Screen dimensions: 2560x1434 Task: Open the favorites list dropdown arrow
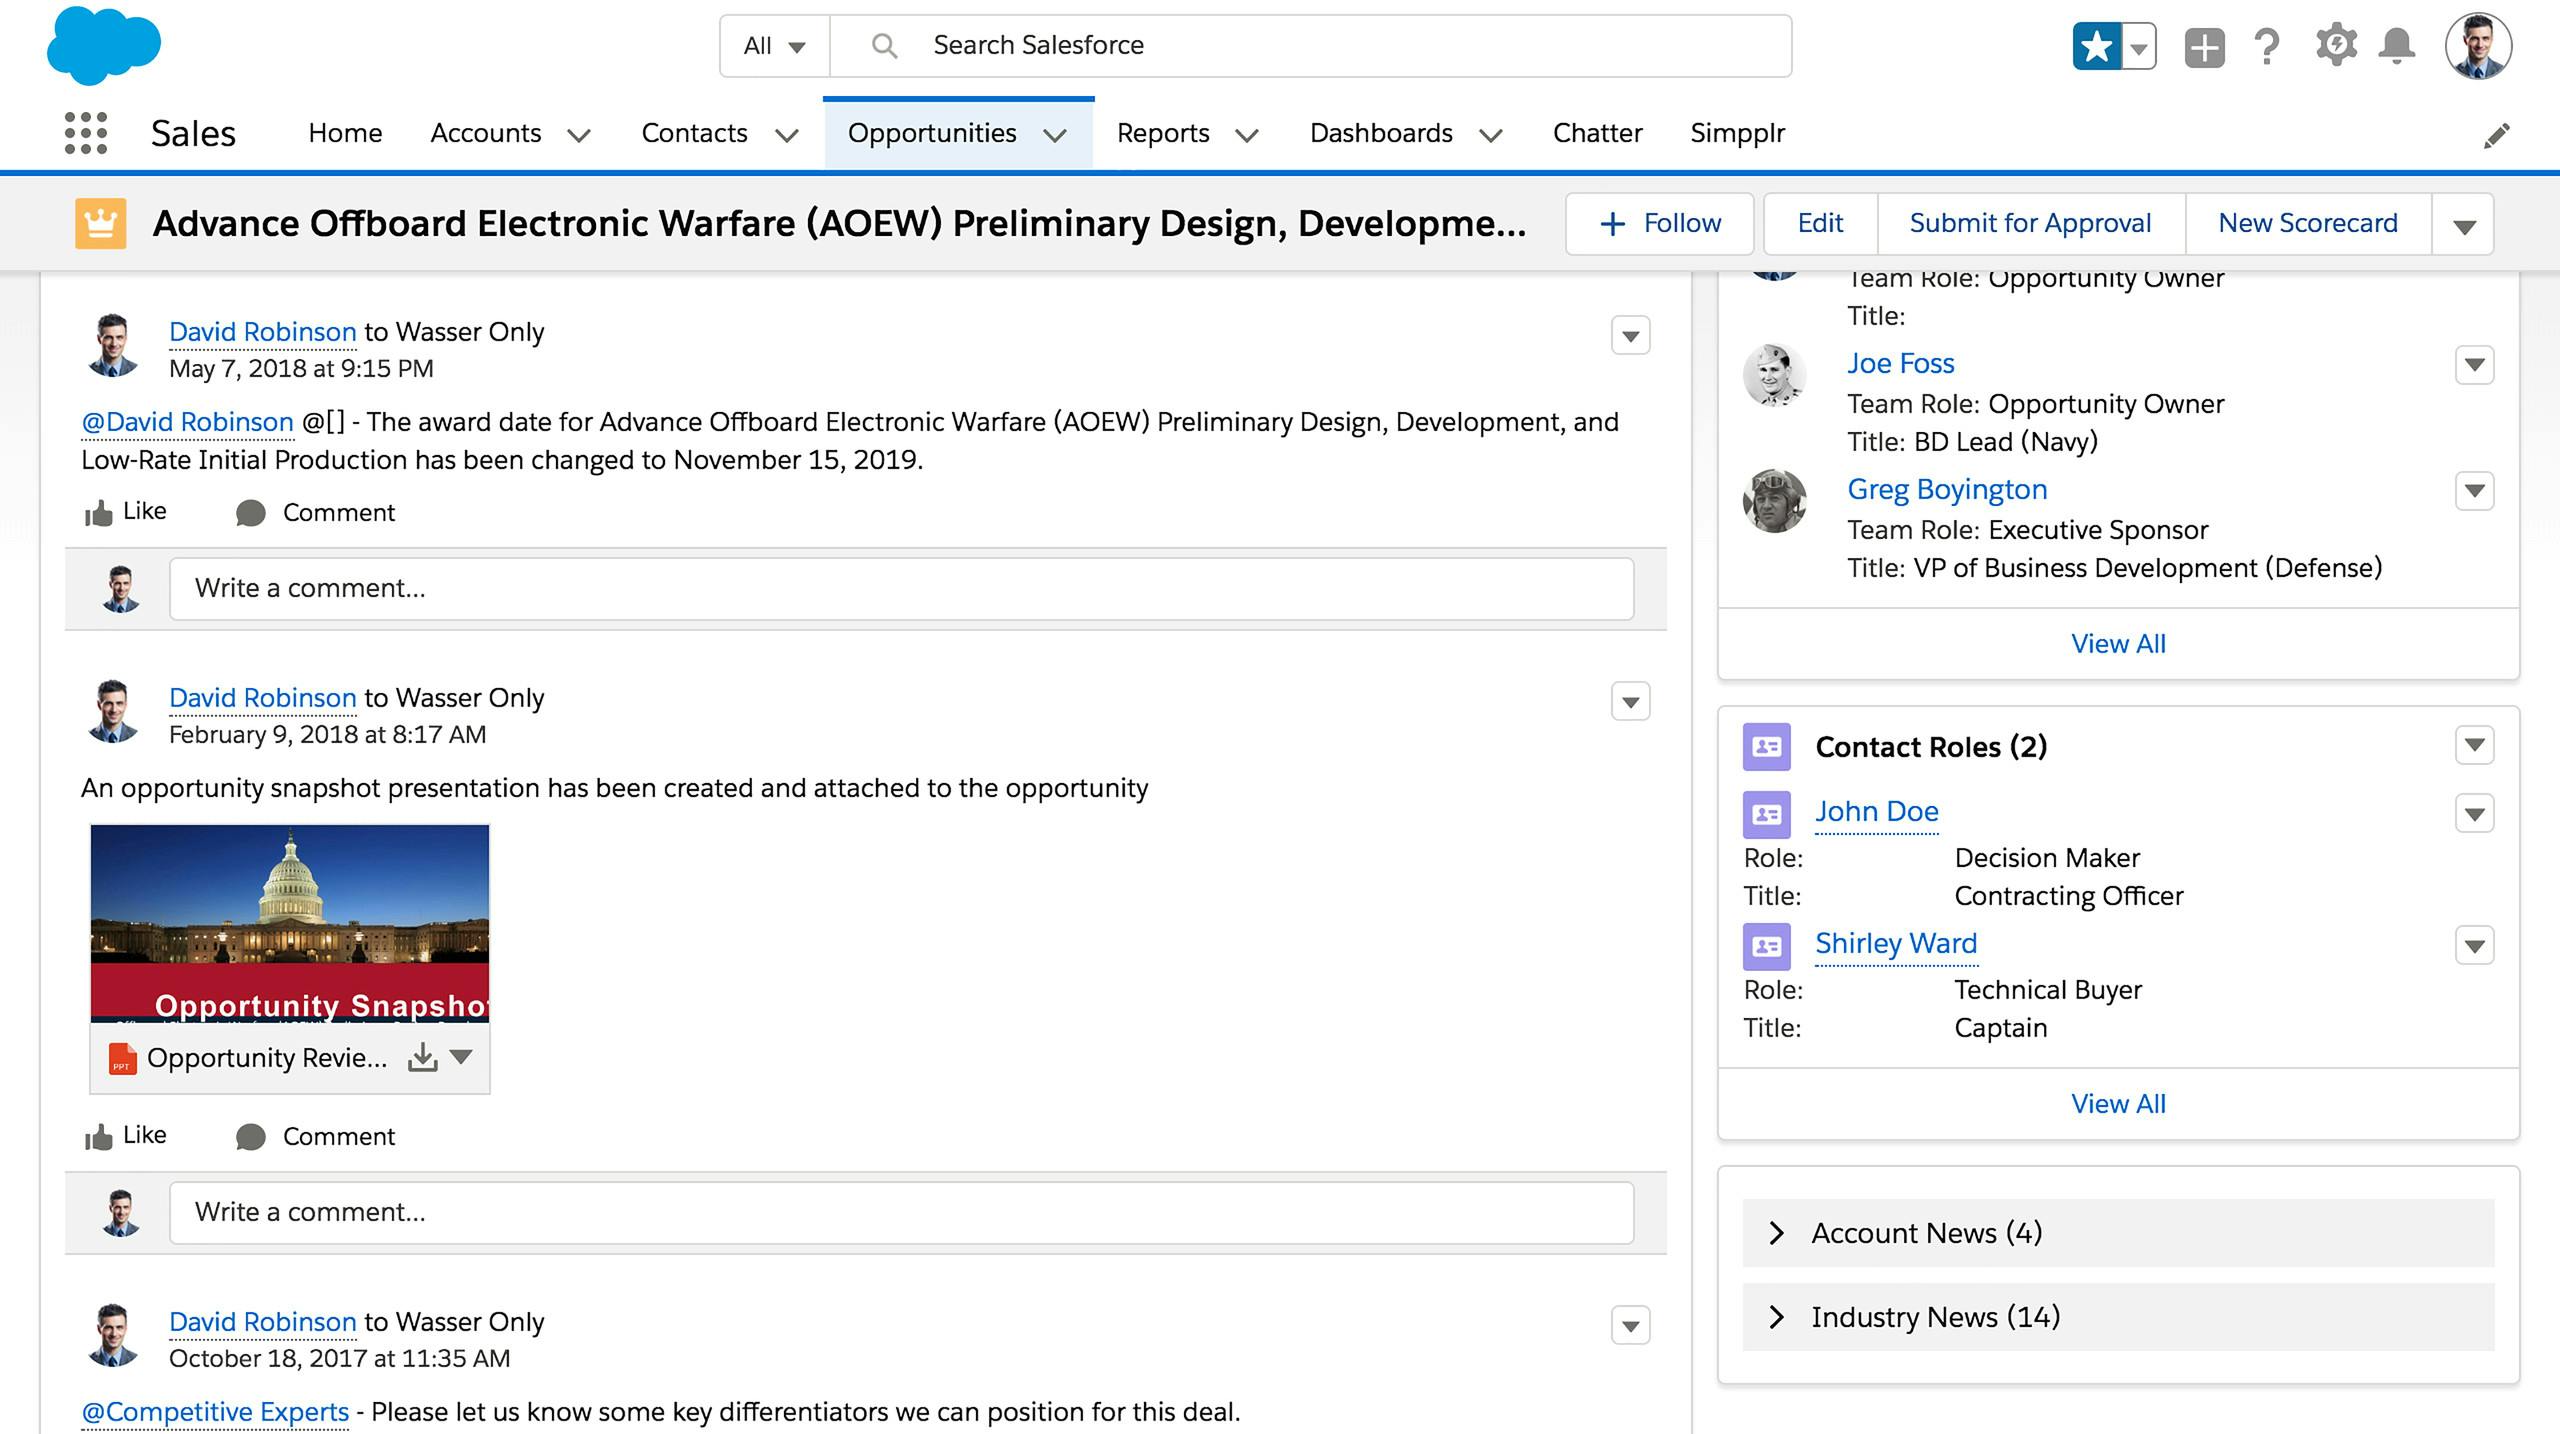click(x=2139, y=47)
